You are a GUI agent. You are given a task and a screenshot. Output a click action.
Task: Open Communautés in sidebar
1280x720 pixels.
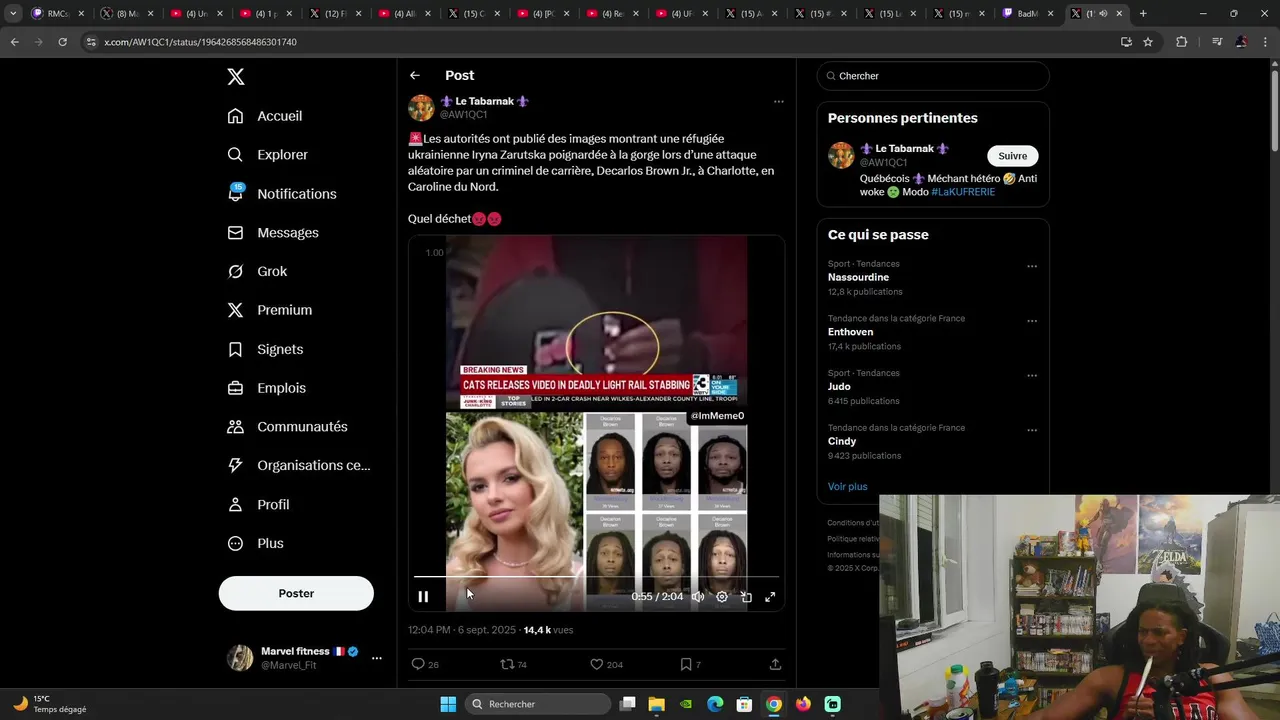pyautogui.click(x=287, y=427)
